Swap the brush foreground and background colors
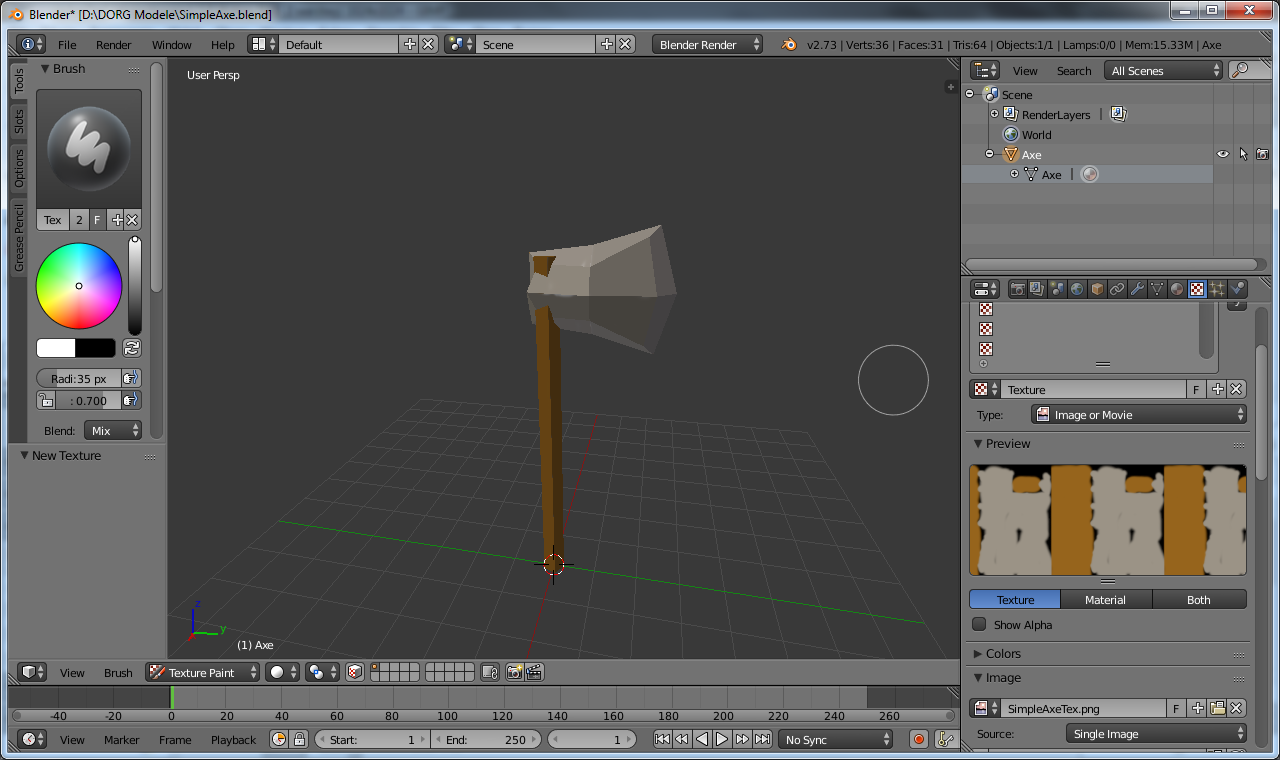 pos(131,348)
